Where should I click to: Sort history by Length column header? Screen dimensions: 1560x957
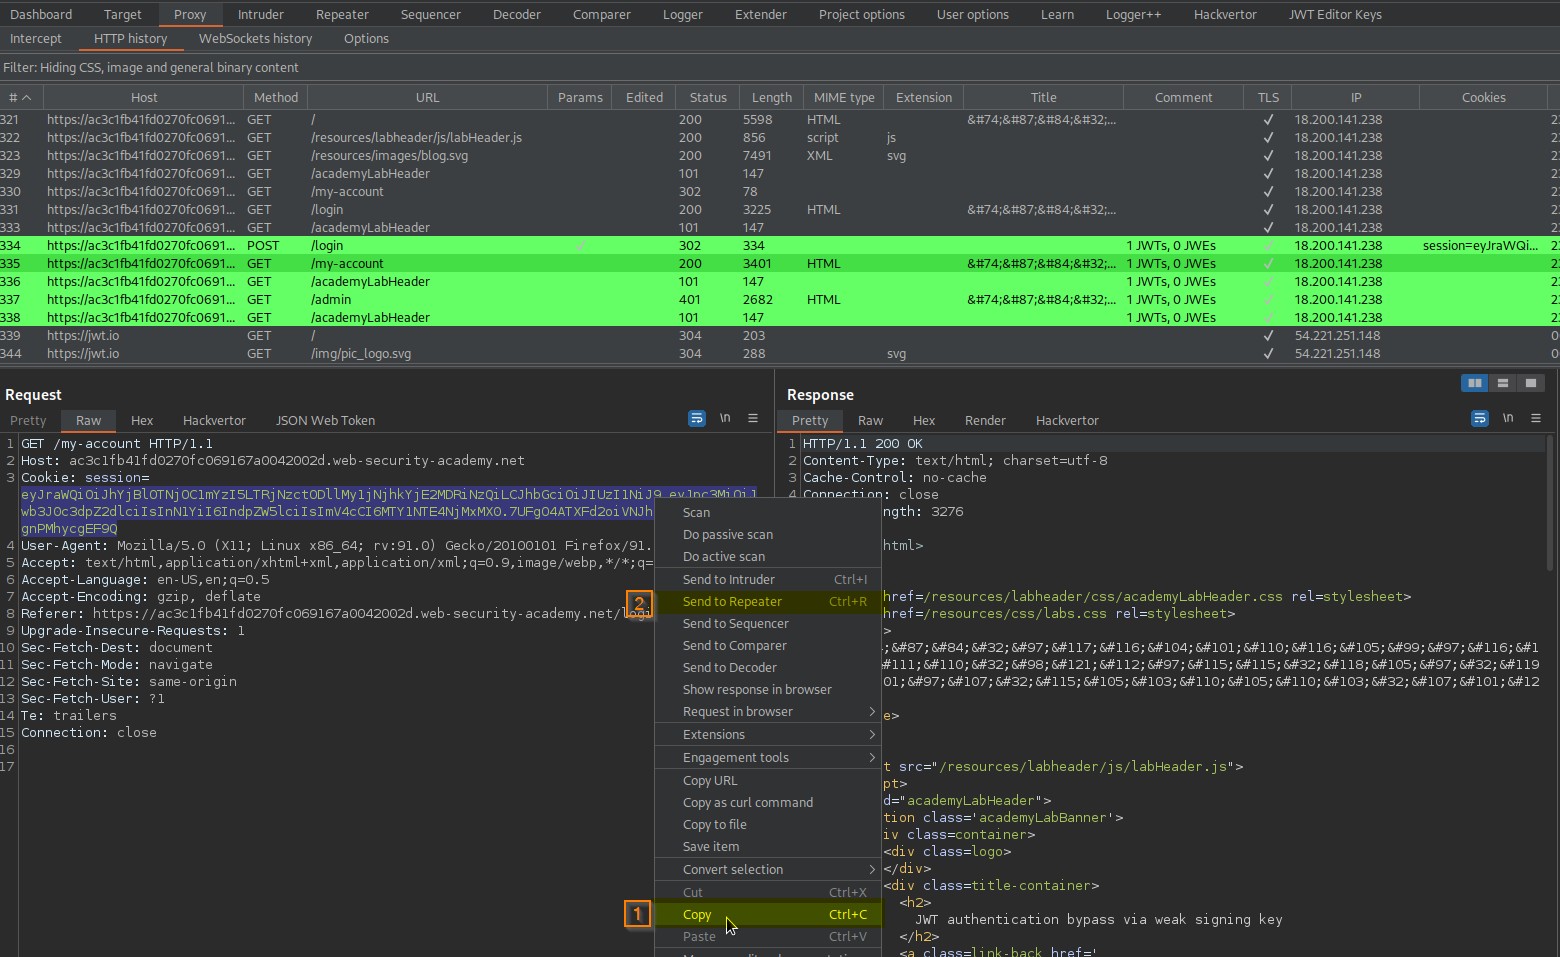point(772,98)
